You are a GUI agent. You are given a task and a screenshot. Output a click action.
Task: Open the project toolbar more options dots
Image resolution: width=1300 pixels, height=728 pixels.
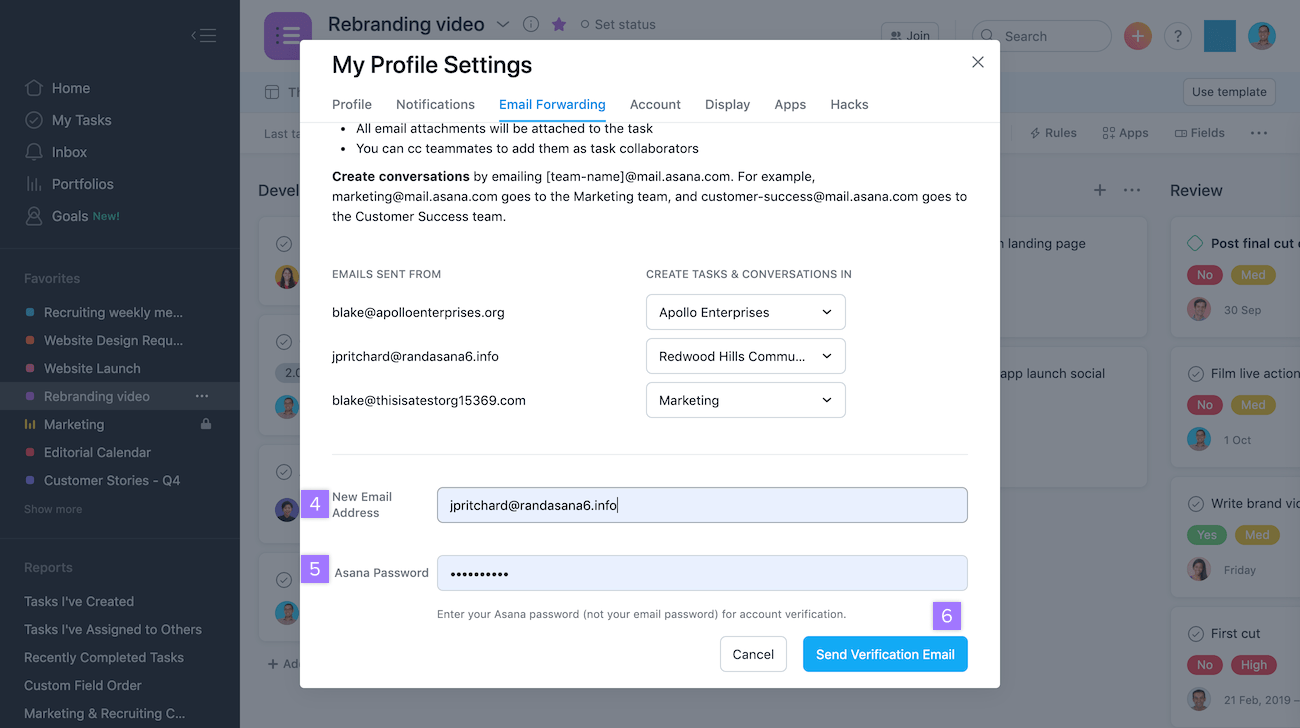(x=1259, y=133)
